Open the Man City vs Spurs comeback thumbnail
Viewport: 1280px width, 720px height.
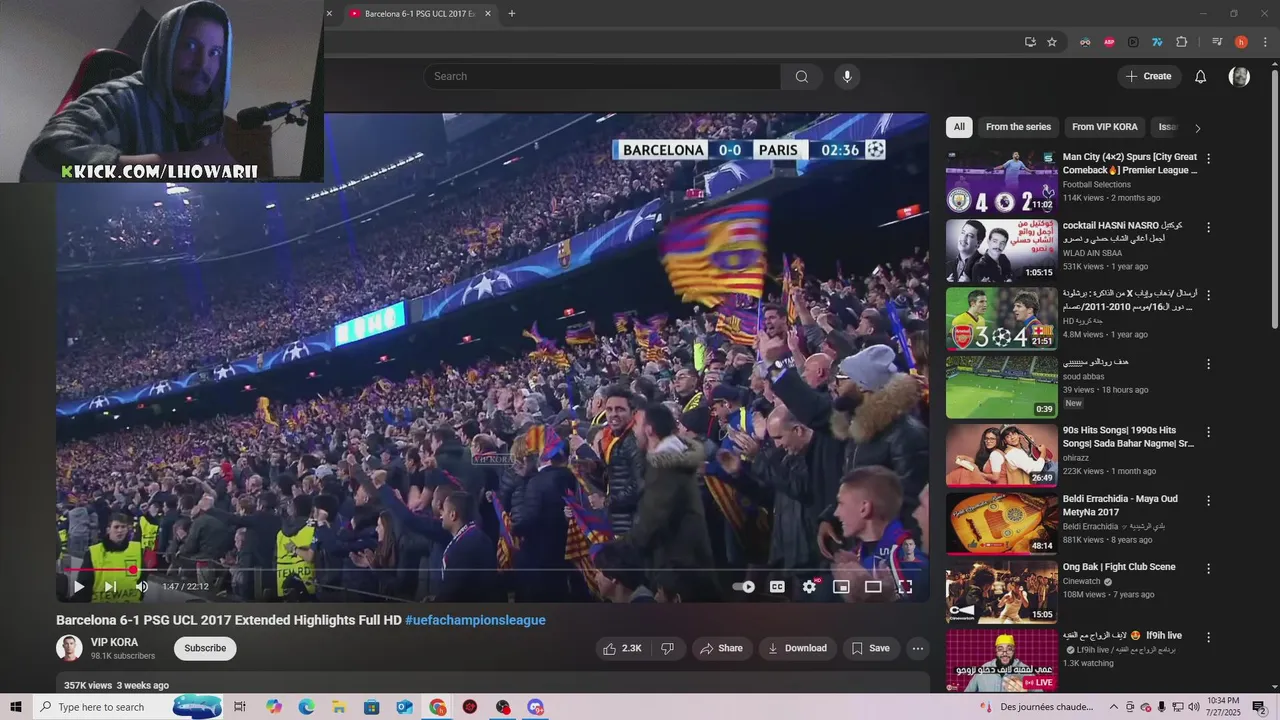(x=1001, y=182)
